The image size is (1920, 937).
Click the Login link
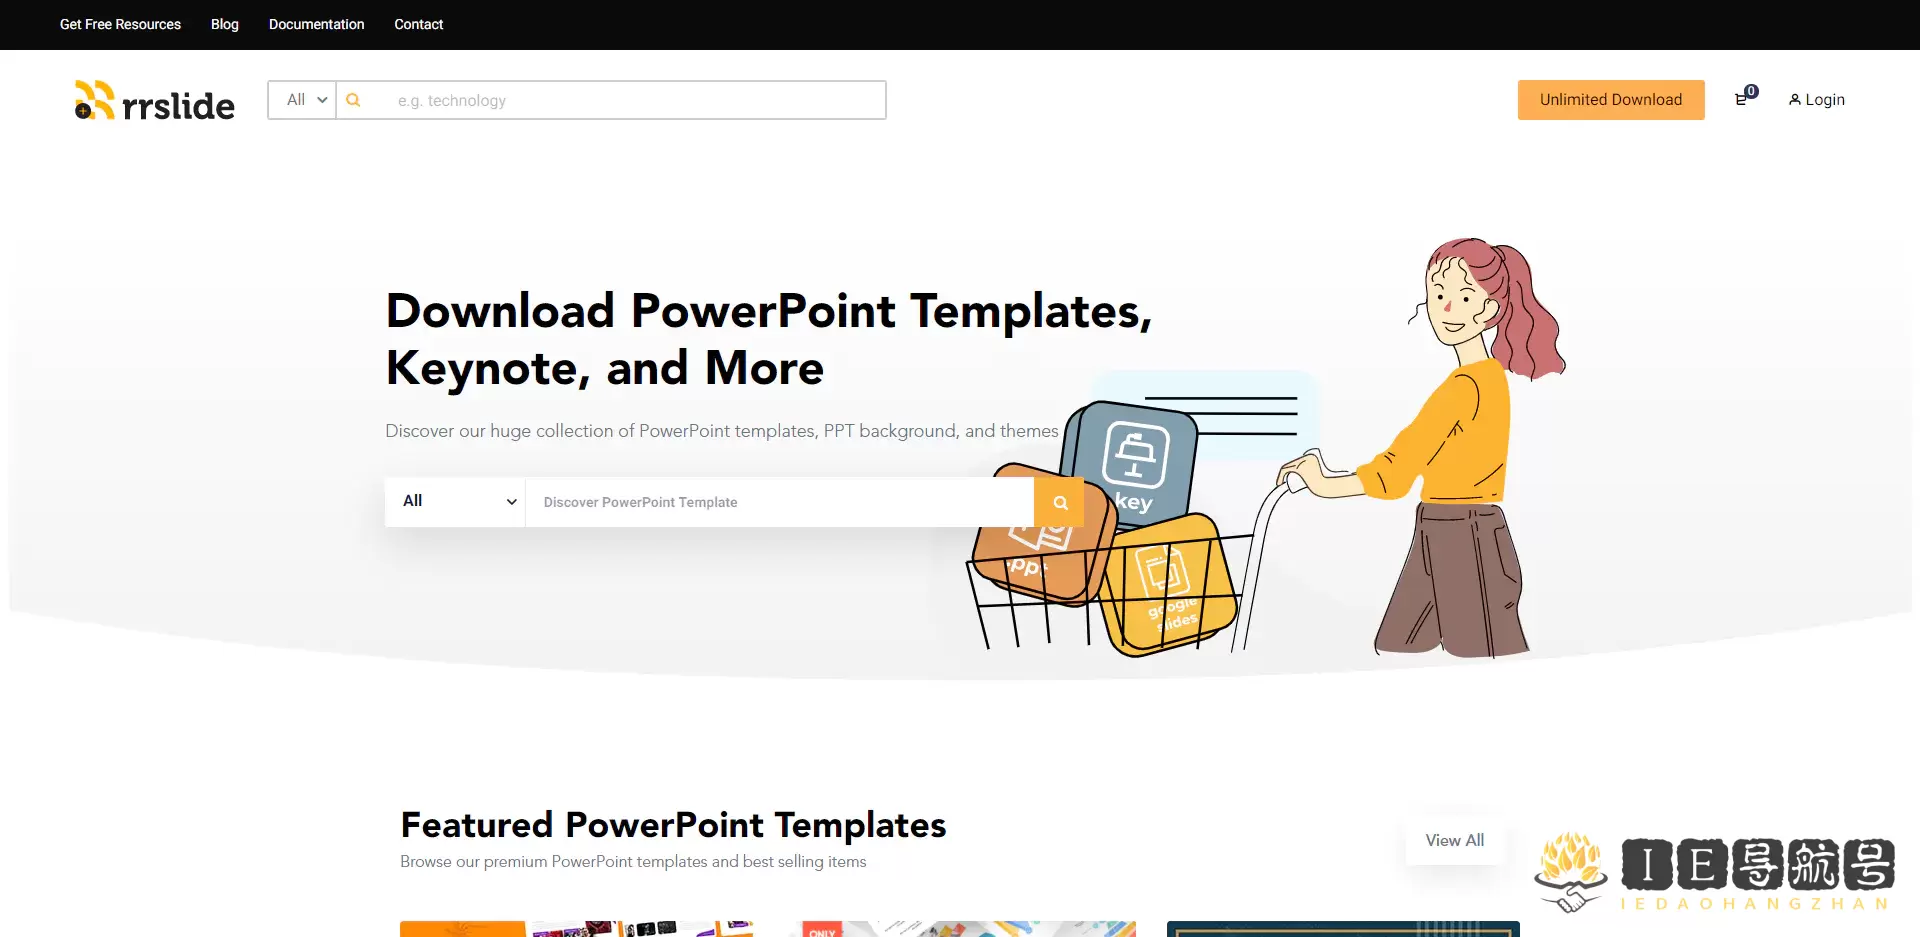coord(1816,100)
